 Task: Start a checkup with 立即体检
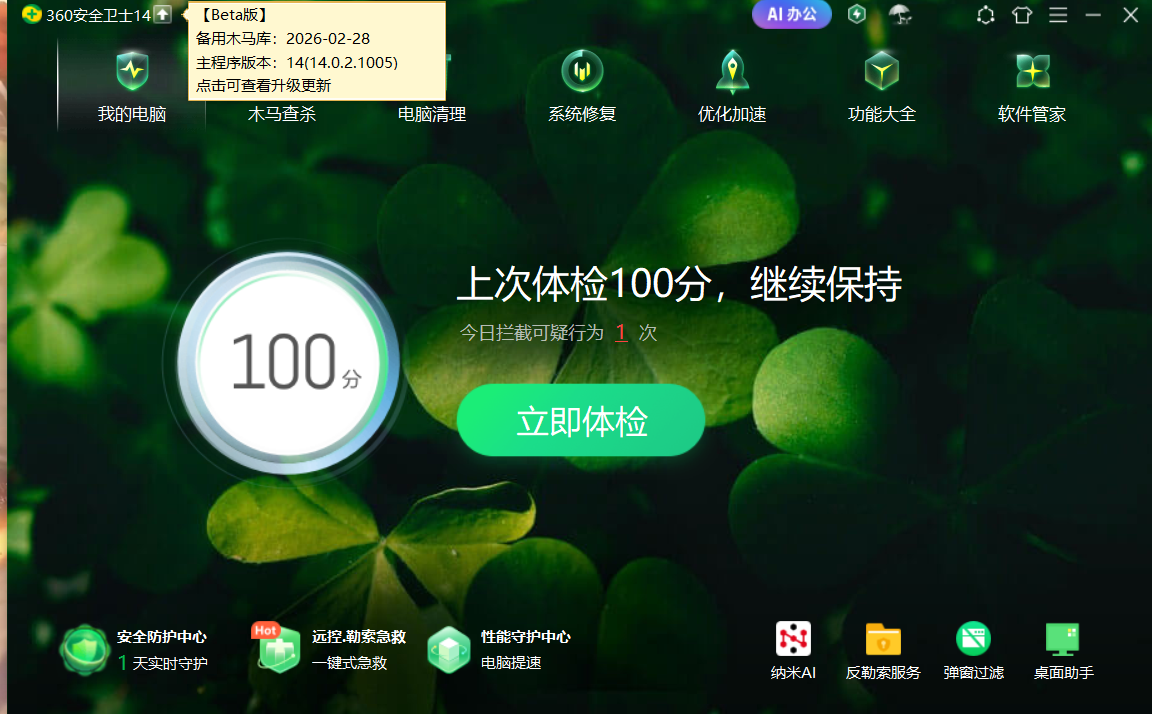tap(580, 420)
